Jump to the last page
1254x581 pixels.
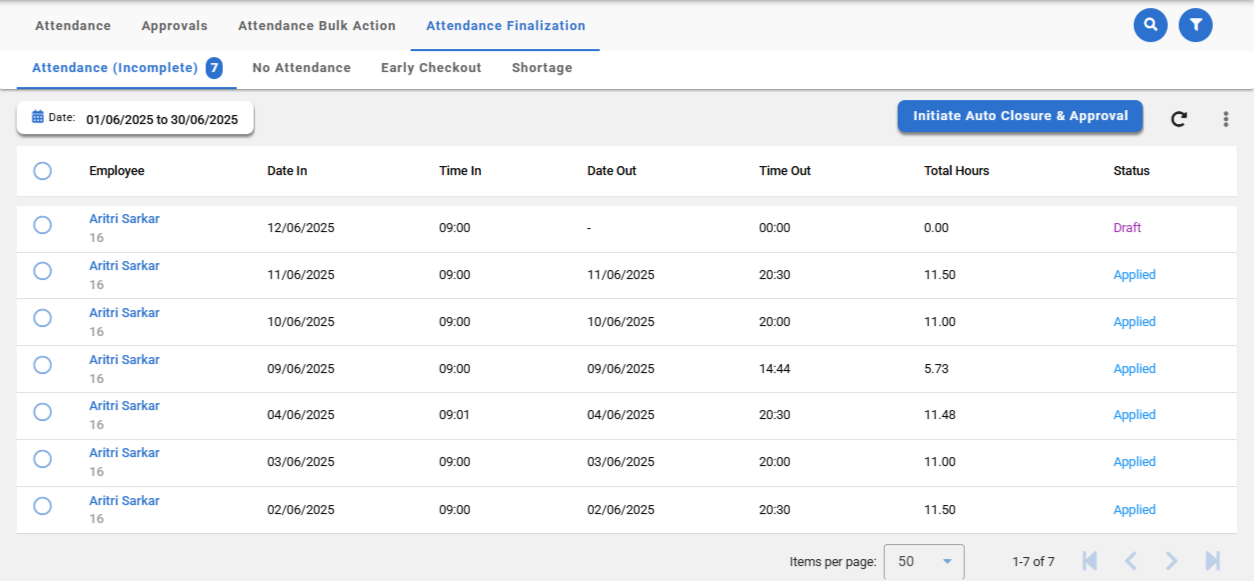pyautogui.click(x=1213, y=561)
